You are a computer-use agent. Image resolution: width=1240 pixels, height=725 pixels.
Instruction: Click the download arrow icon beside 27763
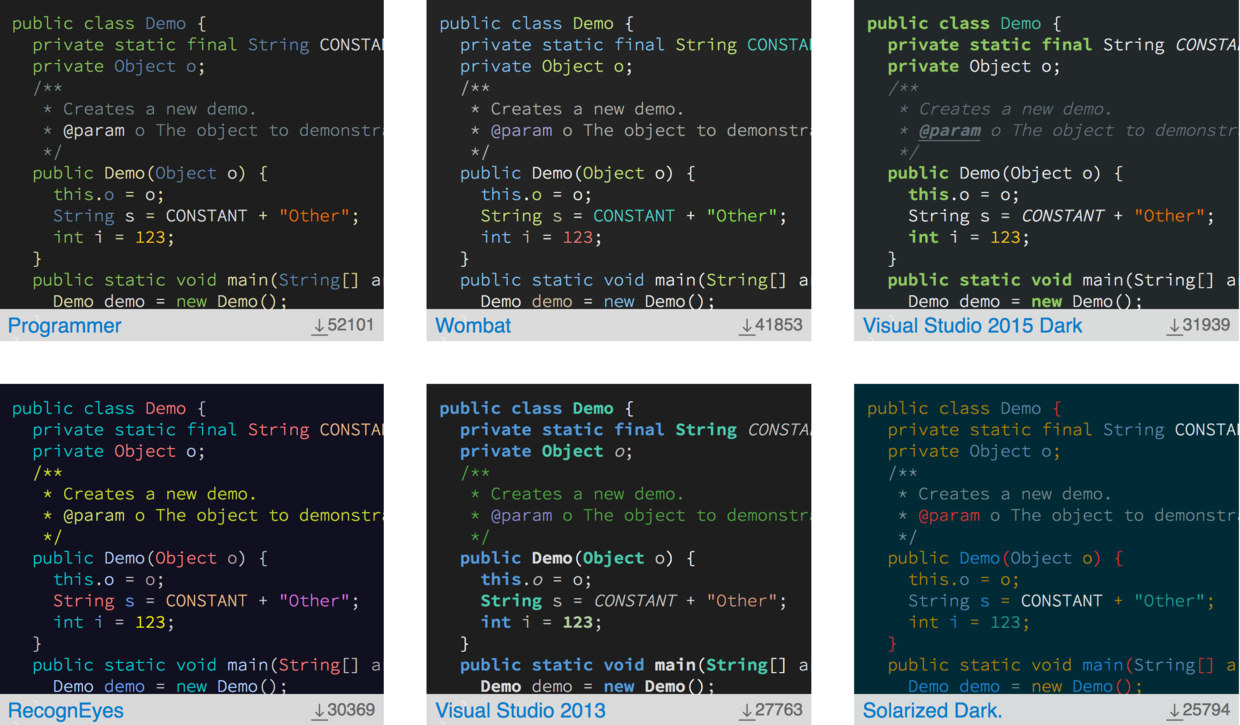click(x=747, y=711)
